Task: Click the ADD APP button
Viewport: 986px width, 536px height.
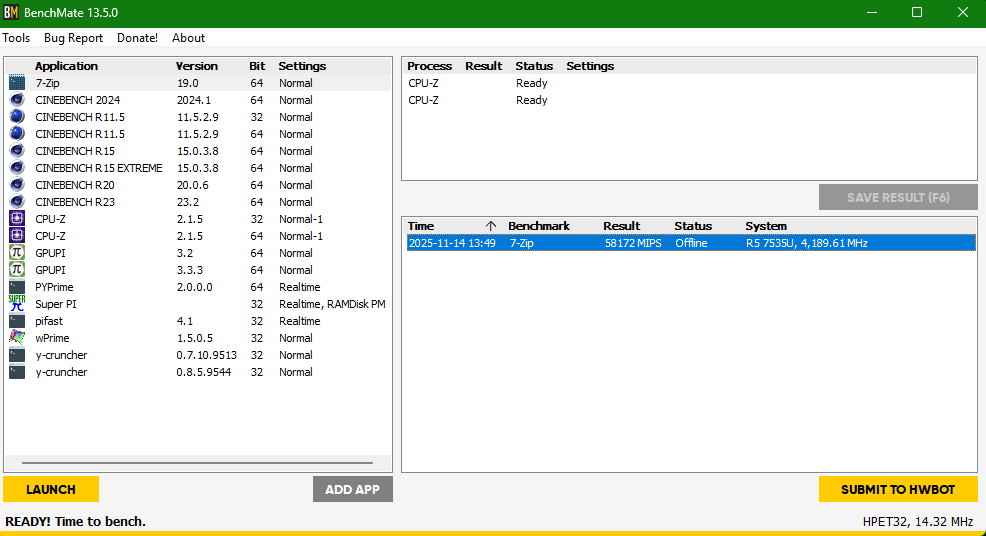Action: click(x=352, y=489)
